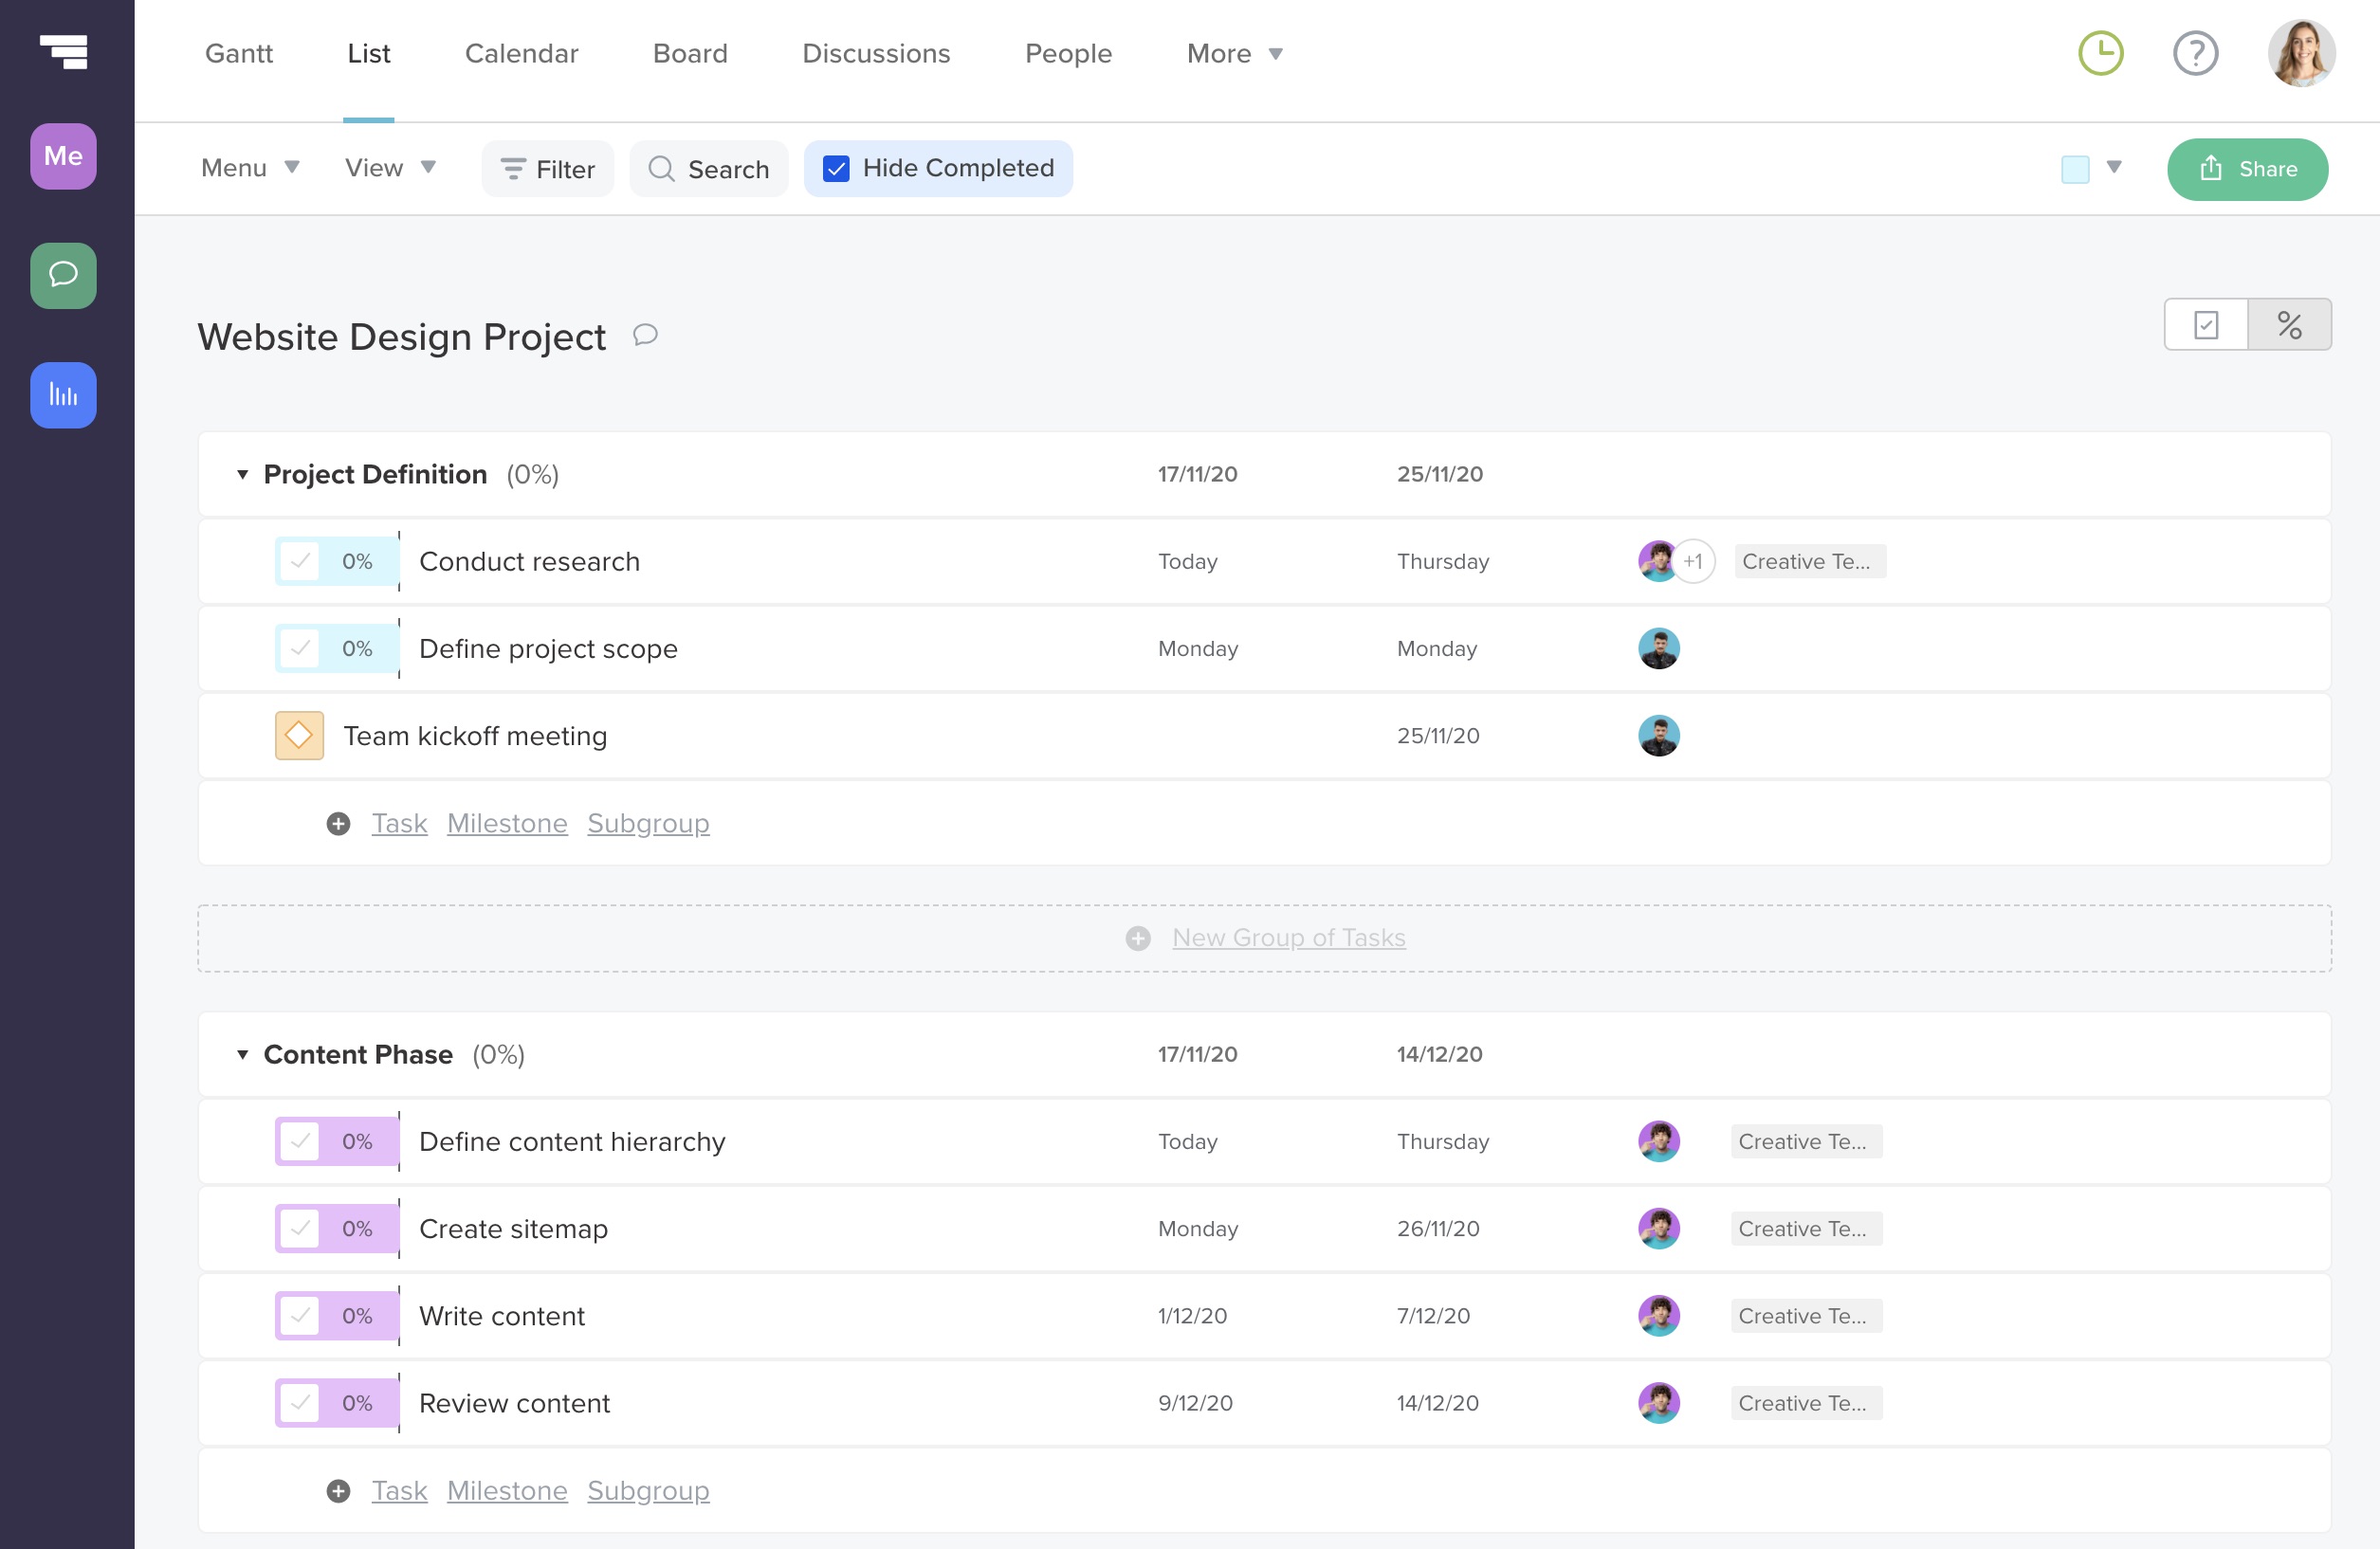Screen dimensions: 2380x1549
Task: Switch to percent progress view icon
Action: tap(2289, 325)
